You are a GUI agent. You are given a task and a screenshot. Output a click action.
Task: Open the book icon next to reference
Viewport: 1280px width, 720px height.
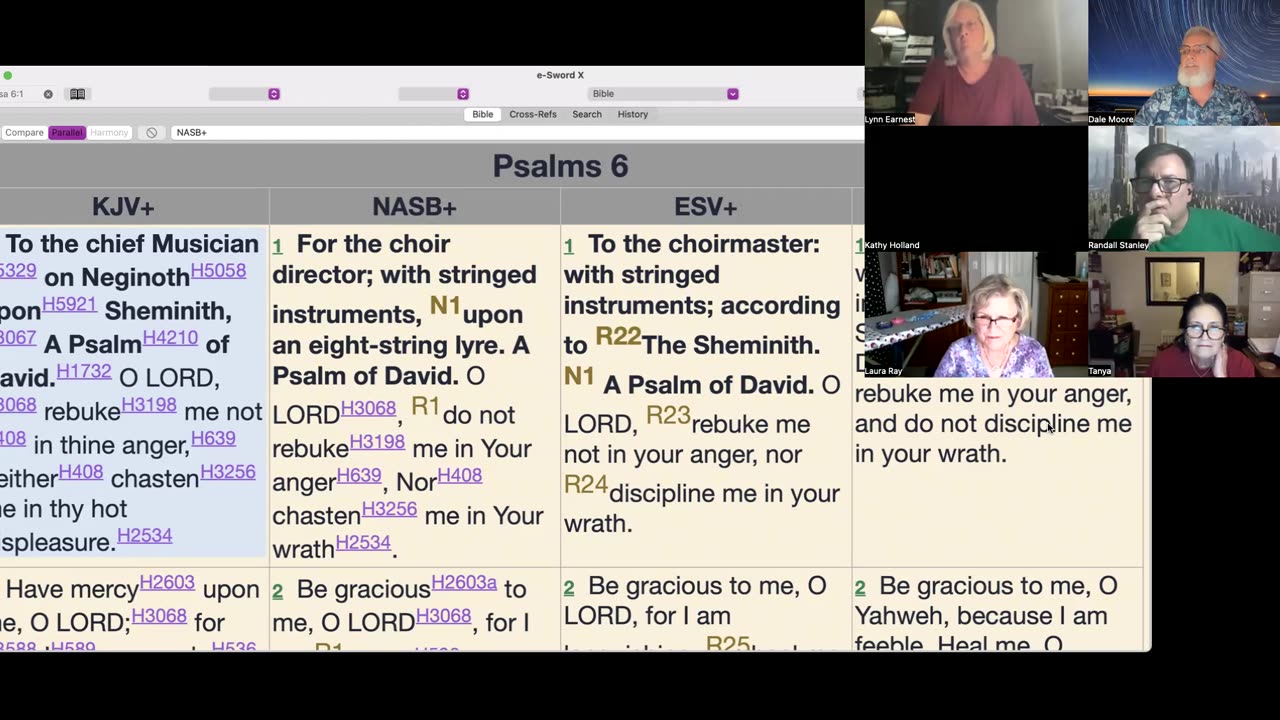point(77,94)
